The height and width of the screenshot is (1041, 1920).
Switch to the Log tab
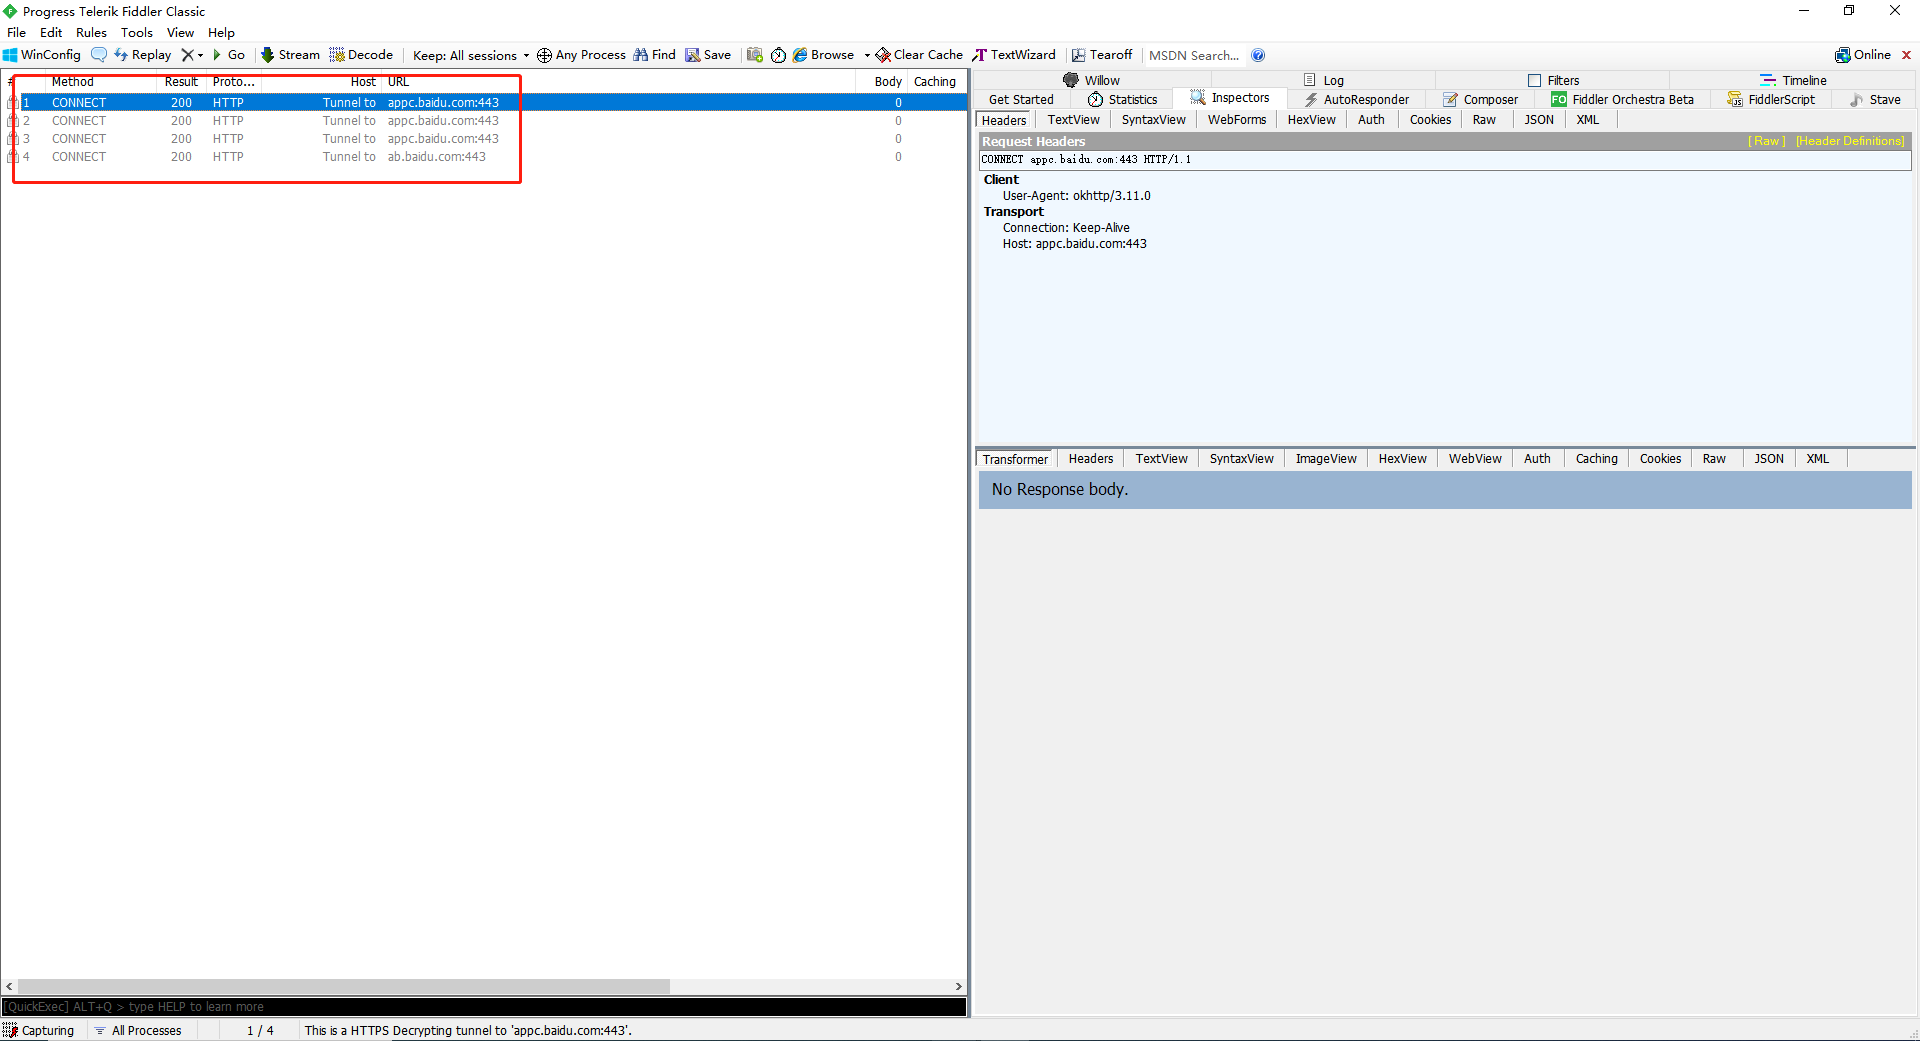click(1324, 80)
